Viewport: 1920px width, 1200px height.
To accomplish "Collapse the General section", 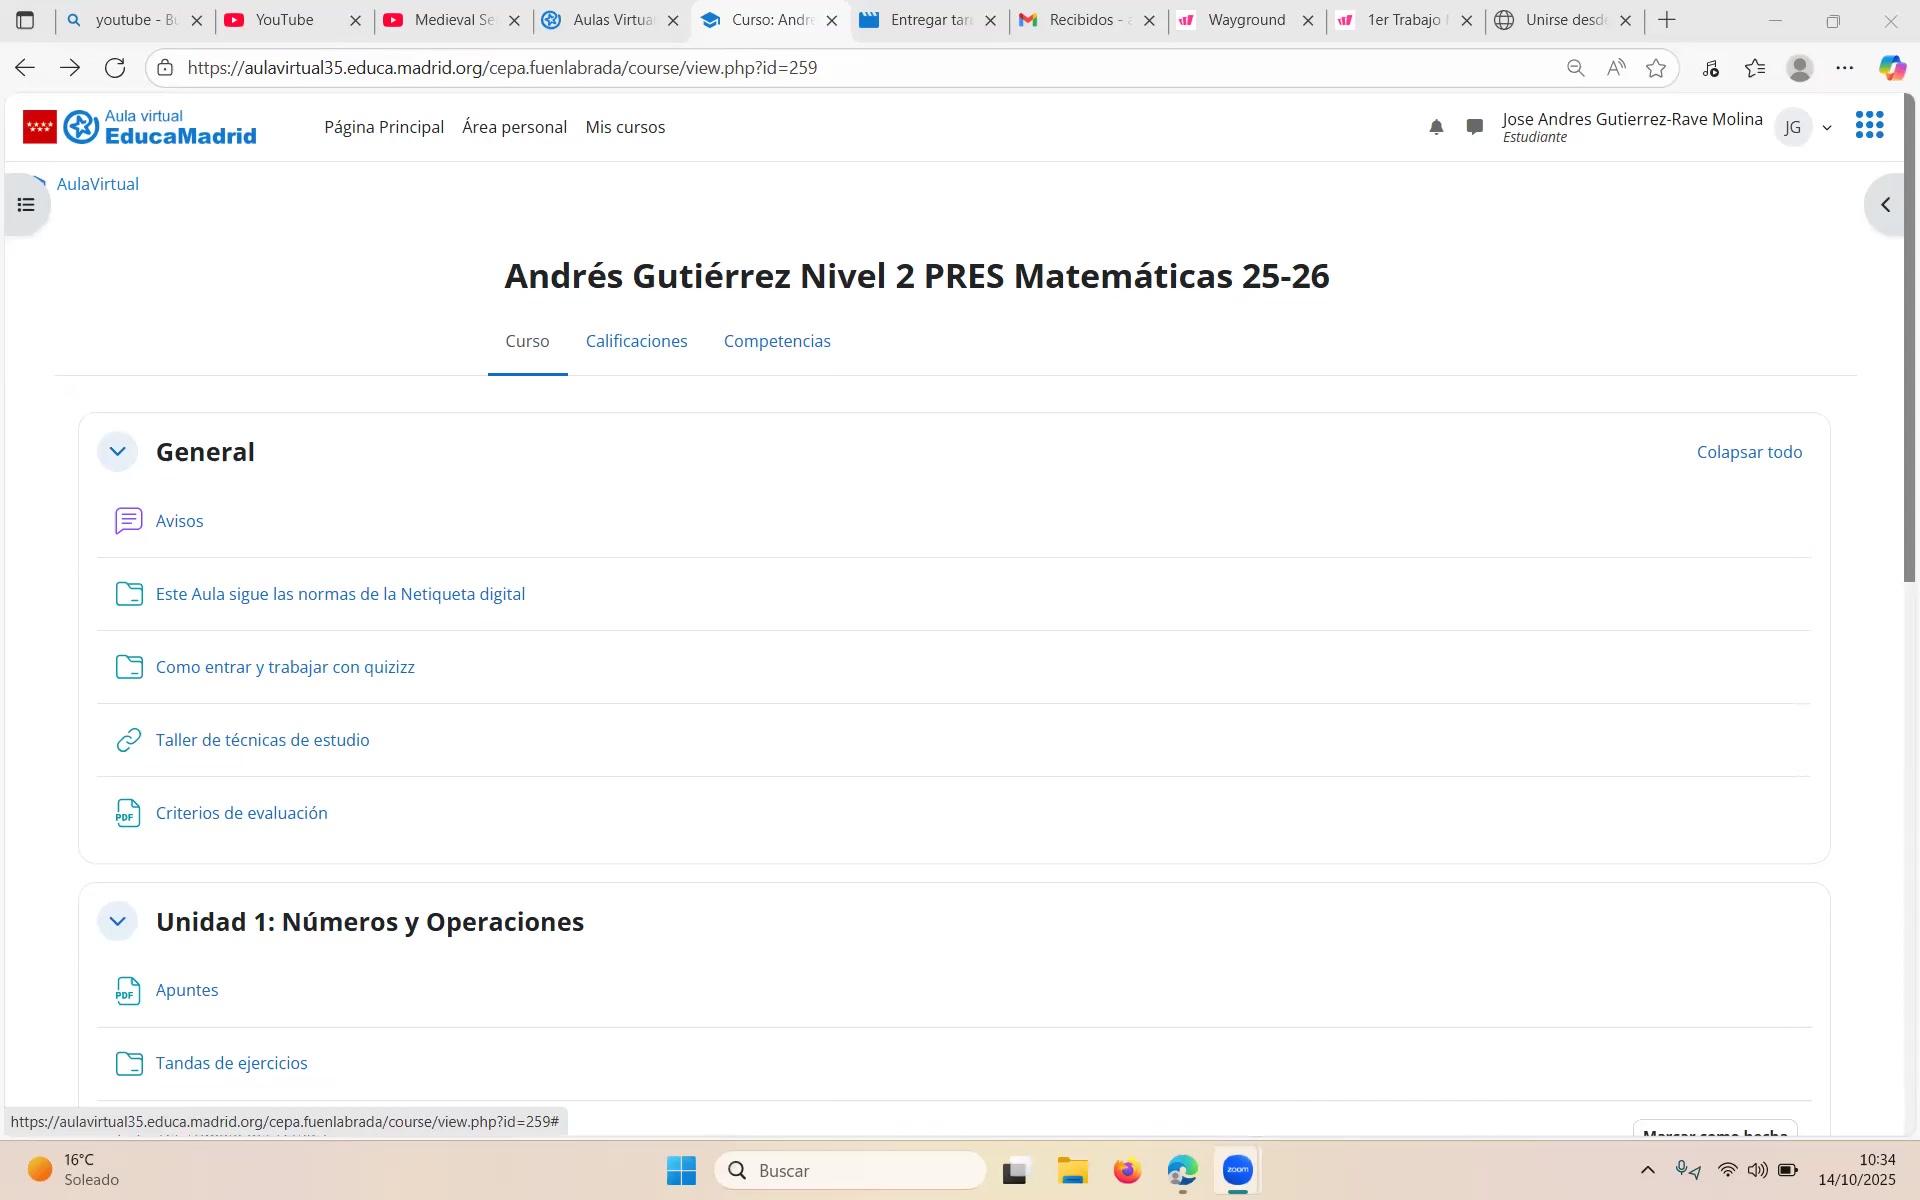I will tap(117, 452).
